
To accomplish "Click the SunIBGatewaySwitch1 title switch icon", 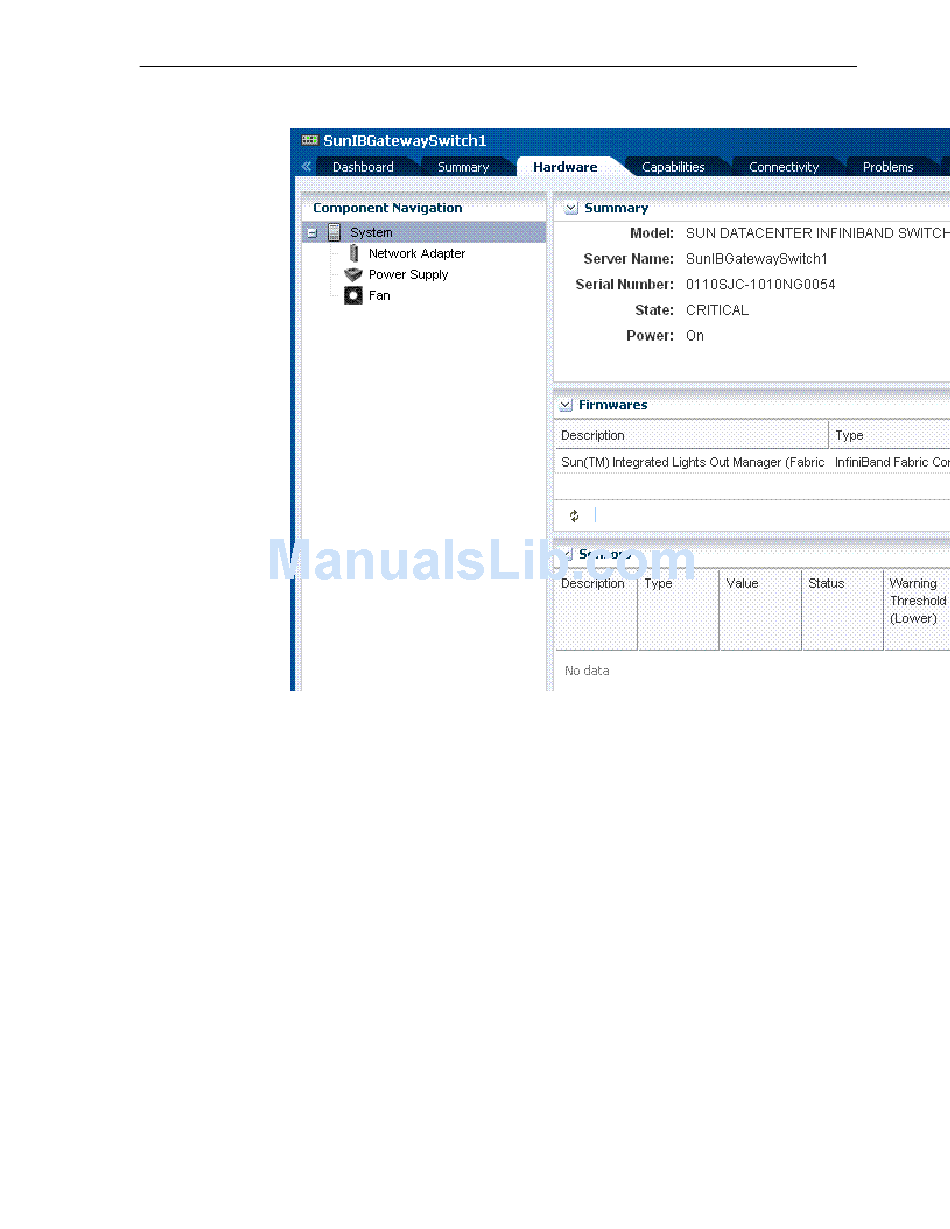I will coord(309,140).
